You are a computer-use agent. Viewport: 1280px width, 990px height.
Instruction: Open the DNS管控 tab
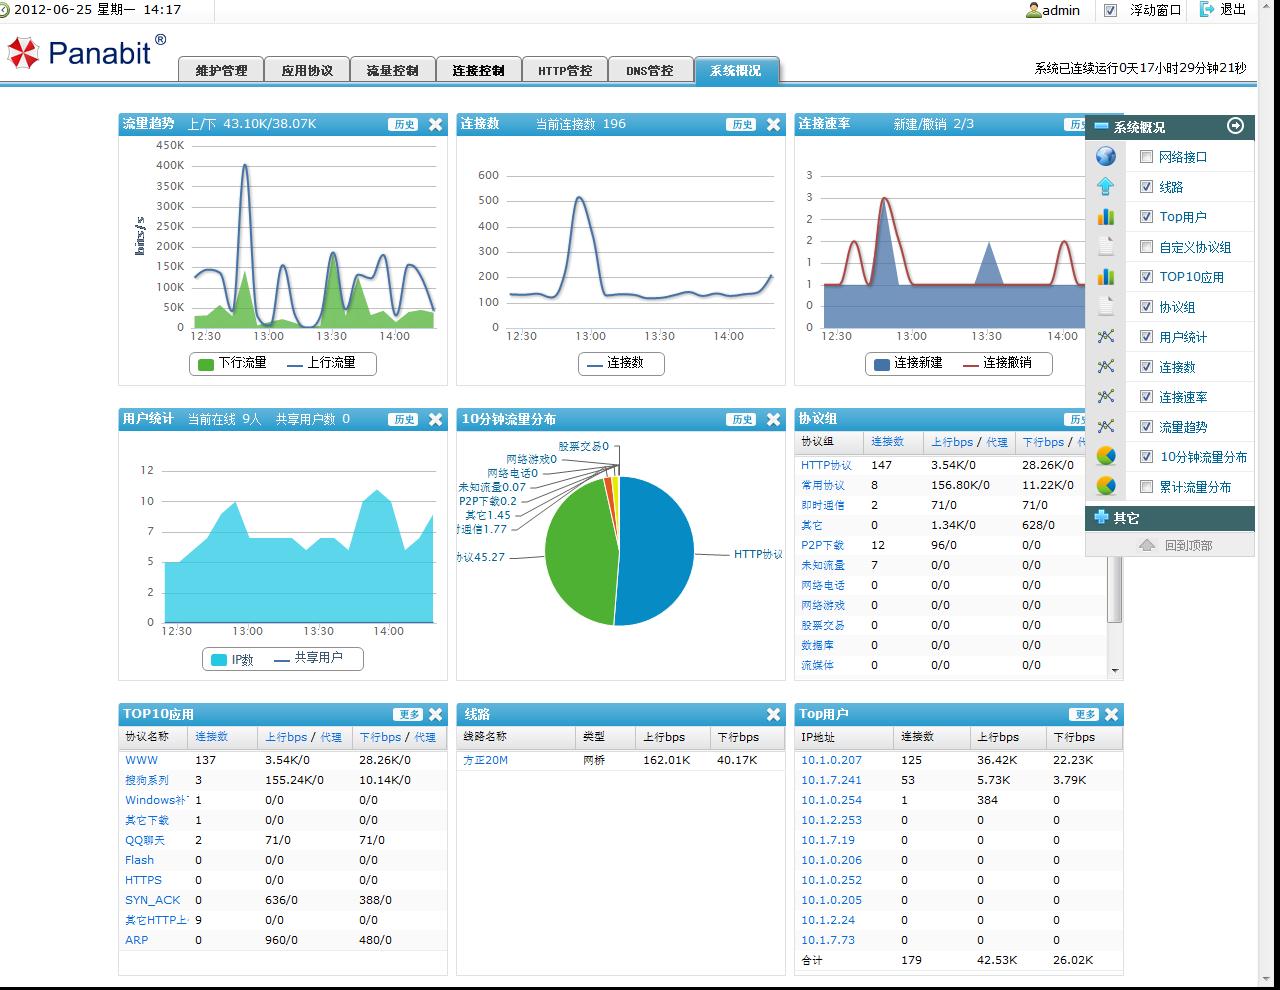pyautogui.click(x=650, y=70)
